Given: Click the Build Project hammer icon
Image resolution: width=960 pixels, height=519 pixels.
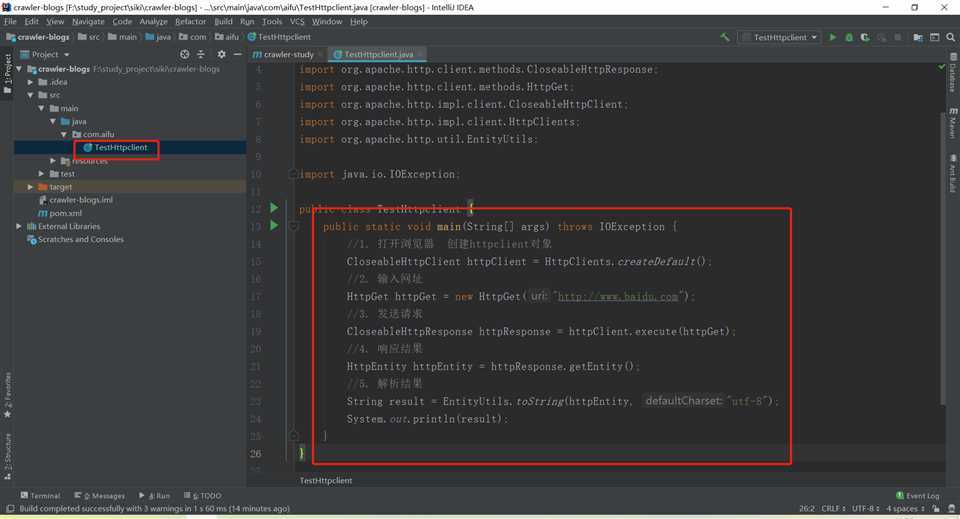Looking at the screenshot, I should click(x=725, y=37).
